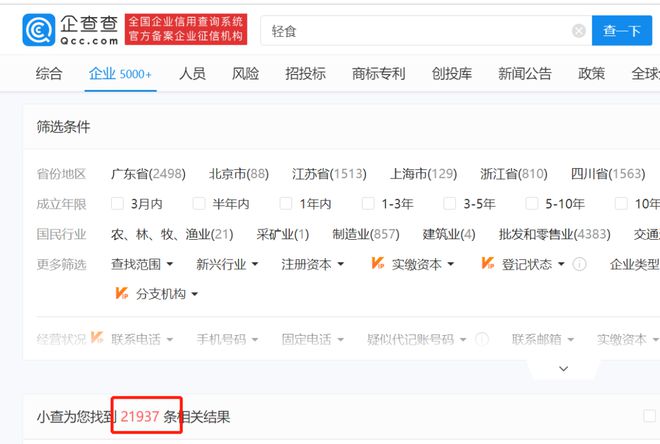Screen dimensions: 660x444
Task: Filter by 上海市(129)
Action: (x=423, y=174)
